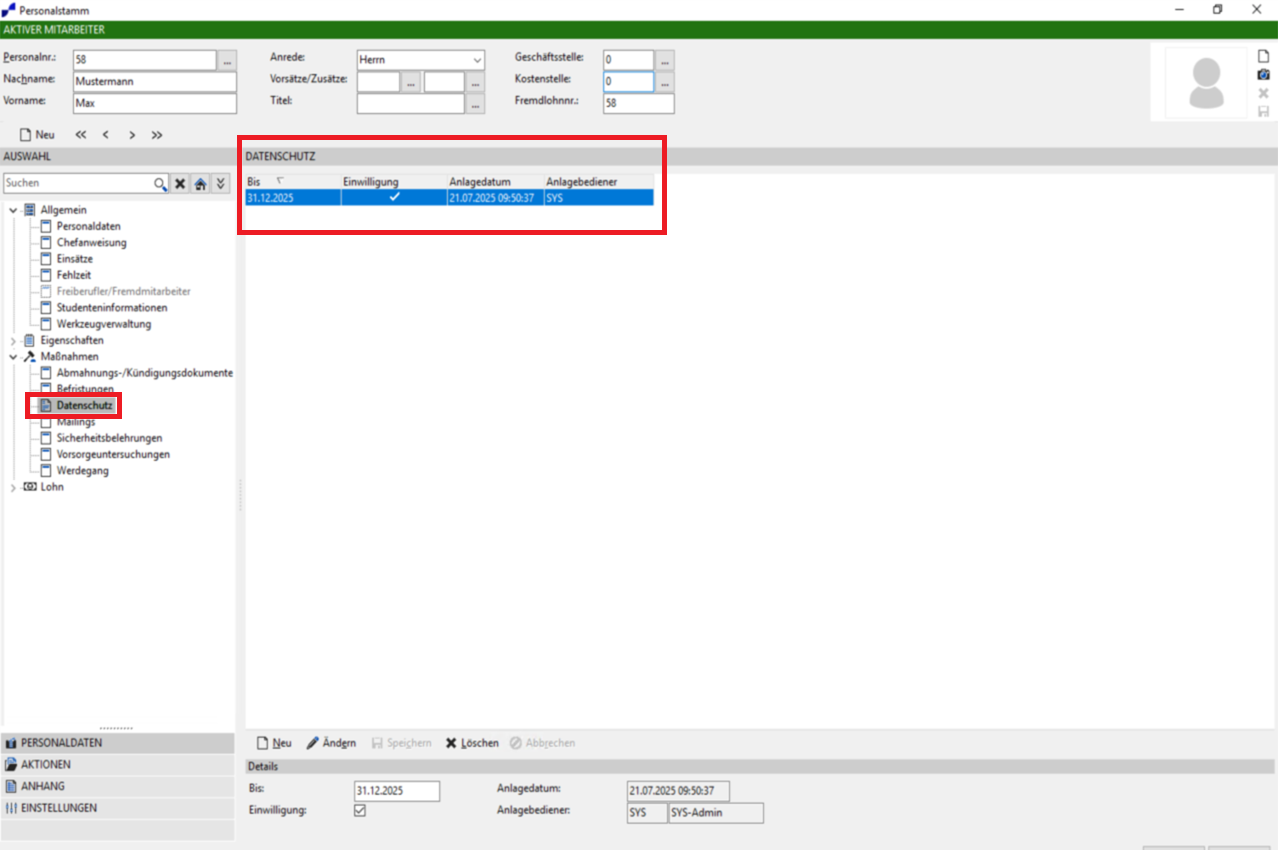The image size is (1278, 850).
Task: Open the Anrede dropdown
Action: [476, 60]
